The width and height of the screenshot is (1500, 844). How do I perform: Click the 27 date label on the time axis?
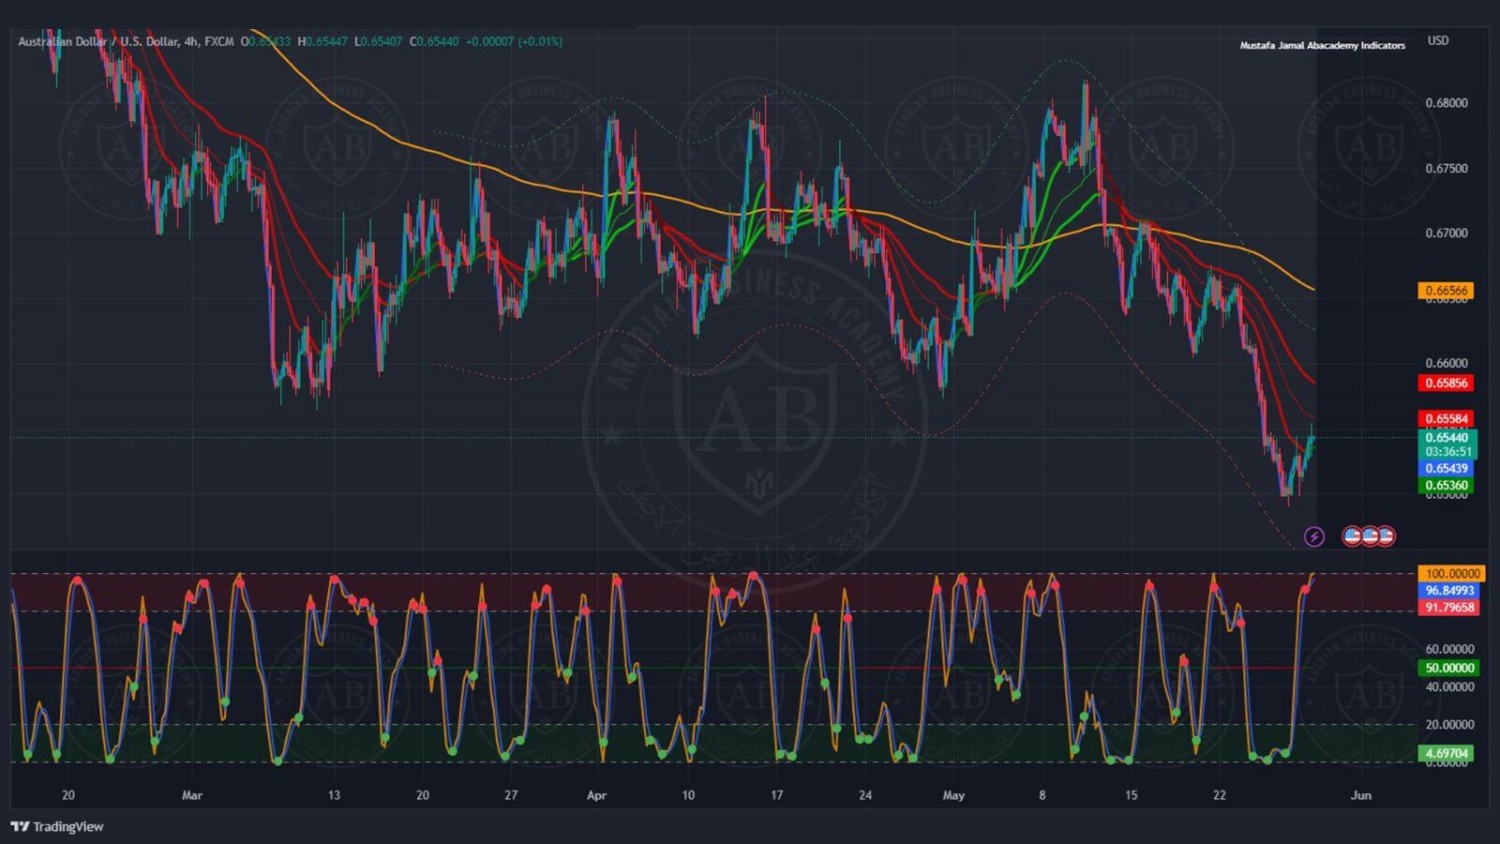(x=511, y=796)
